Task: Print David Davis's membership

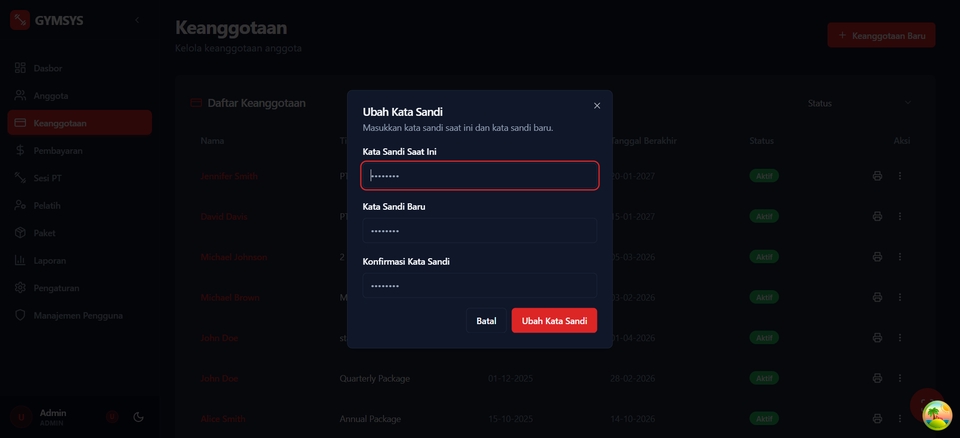Action: (x=877, y=216)
